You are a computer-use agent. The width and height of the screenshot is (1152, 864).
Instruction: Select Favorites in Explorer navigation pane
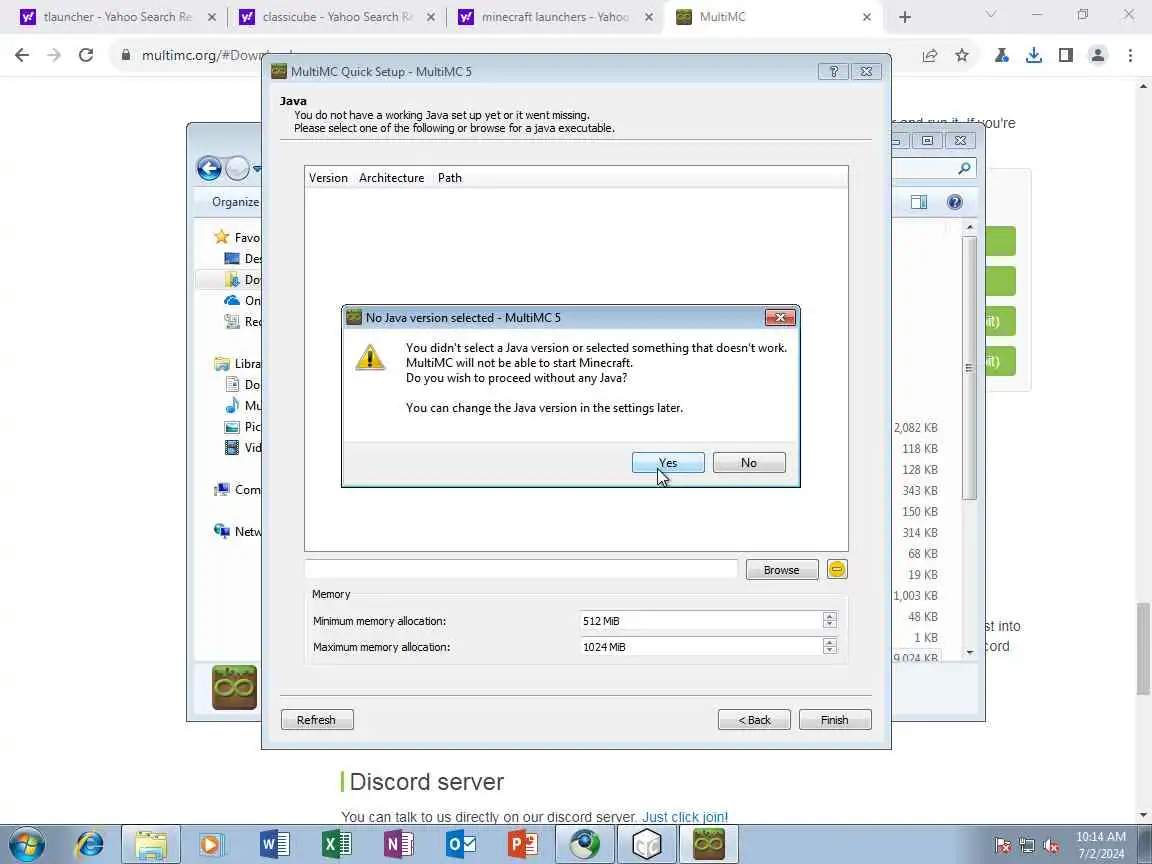coord(237,237)
